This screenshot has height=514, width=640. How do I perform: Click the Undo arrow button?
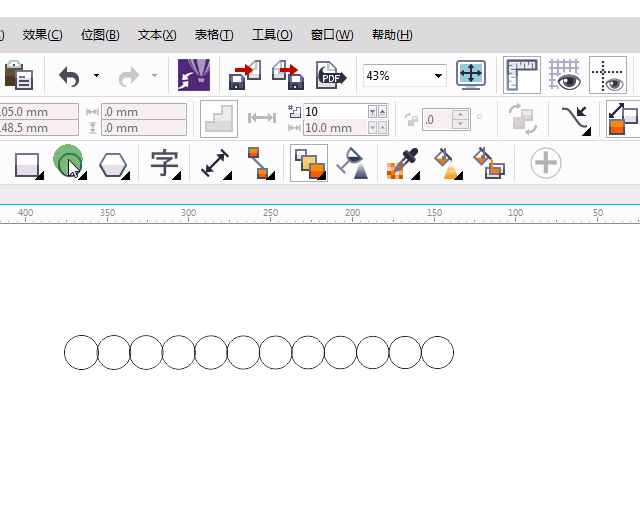tap(69, 76)
